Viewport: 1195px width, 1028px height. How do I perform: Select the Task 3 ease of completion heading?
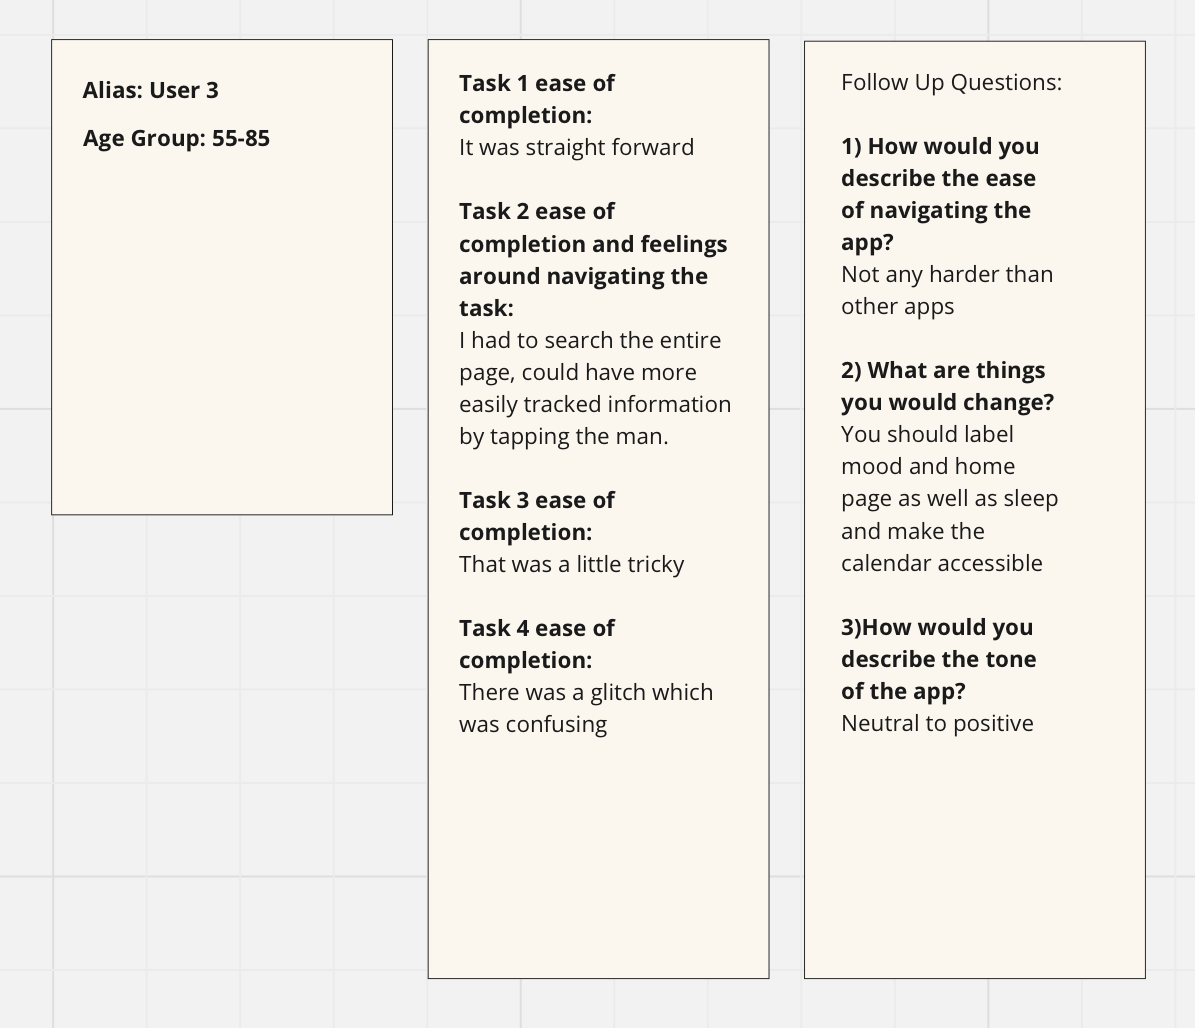click(x=537, y=516)
